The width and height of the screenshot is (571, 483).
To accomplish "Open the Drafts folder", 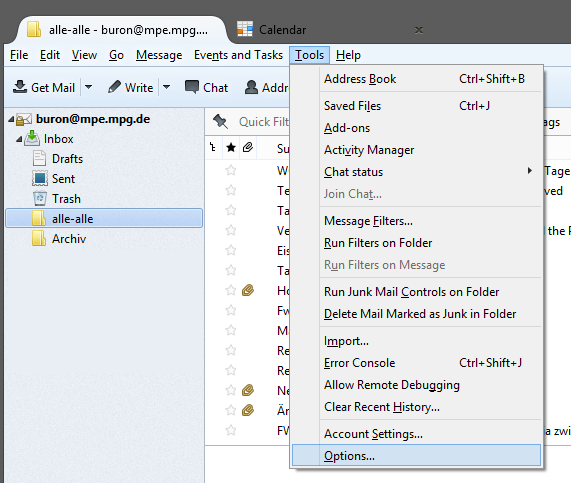I will 67,159.
